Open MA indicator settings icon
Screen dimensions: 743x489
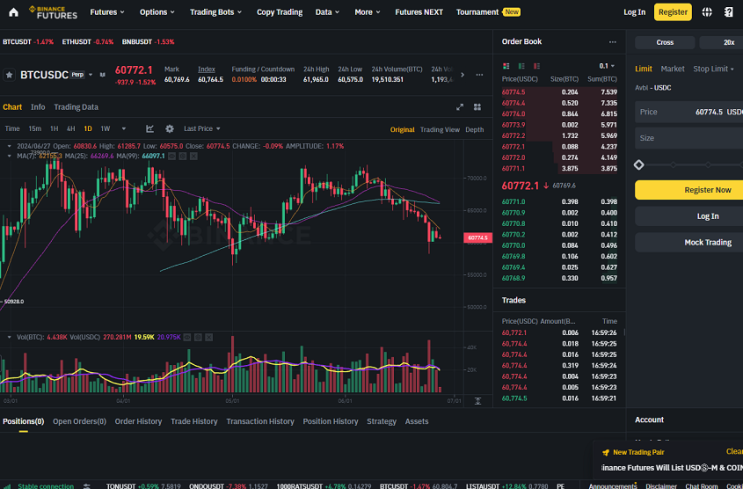click(182, 156)
